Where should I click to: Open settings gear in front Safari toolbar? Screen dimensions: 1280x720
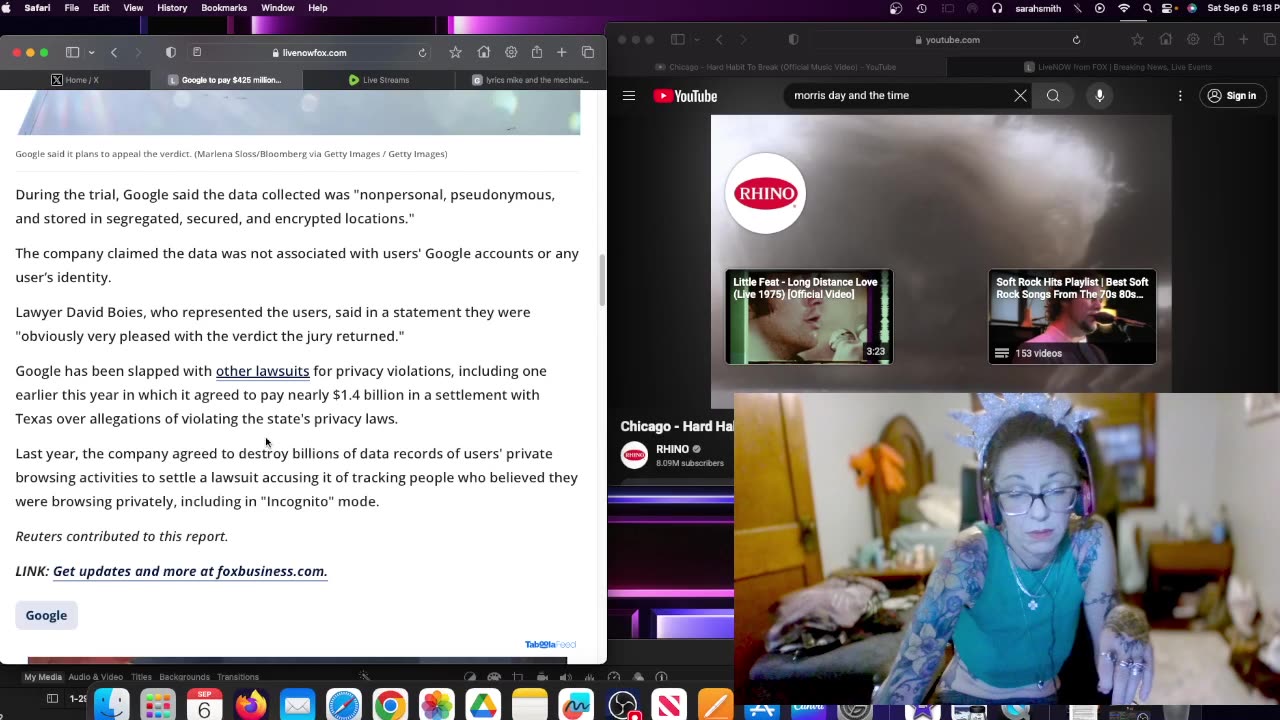tap(511, 52)
